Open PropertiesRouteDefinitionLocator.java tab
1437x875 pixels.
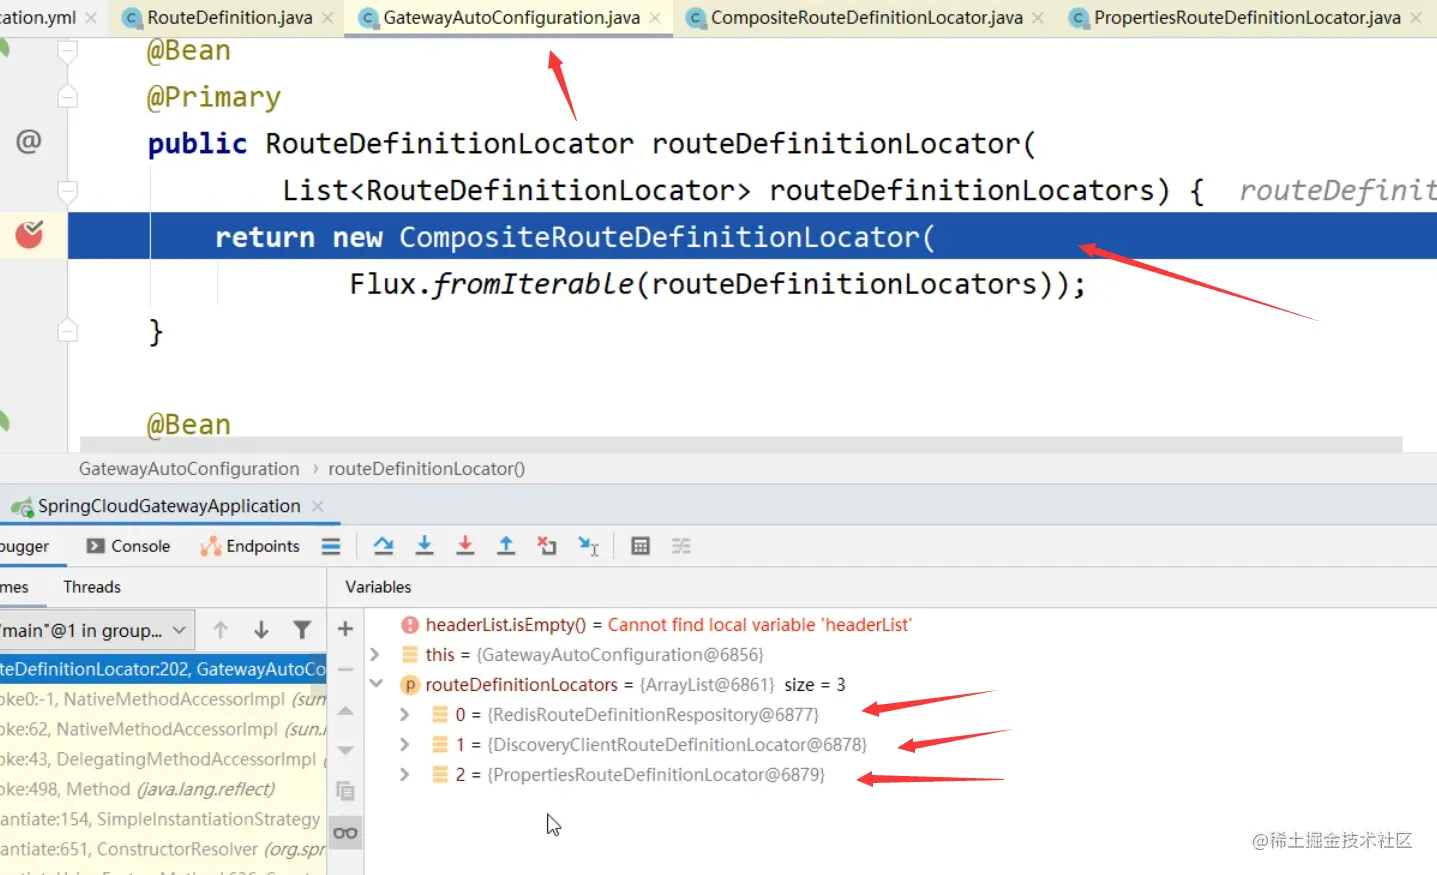tap(1247, 18)
